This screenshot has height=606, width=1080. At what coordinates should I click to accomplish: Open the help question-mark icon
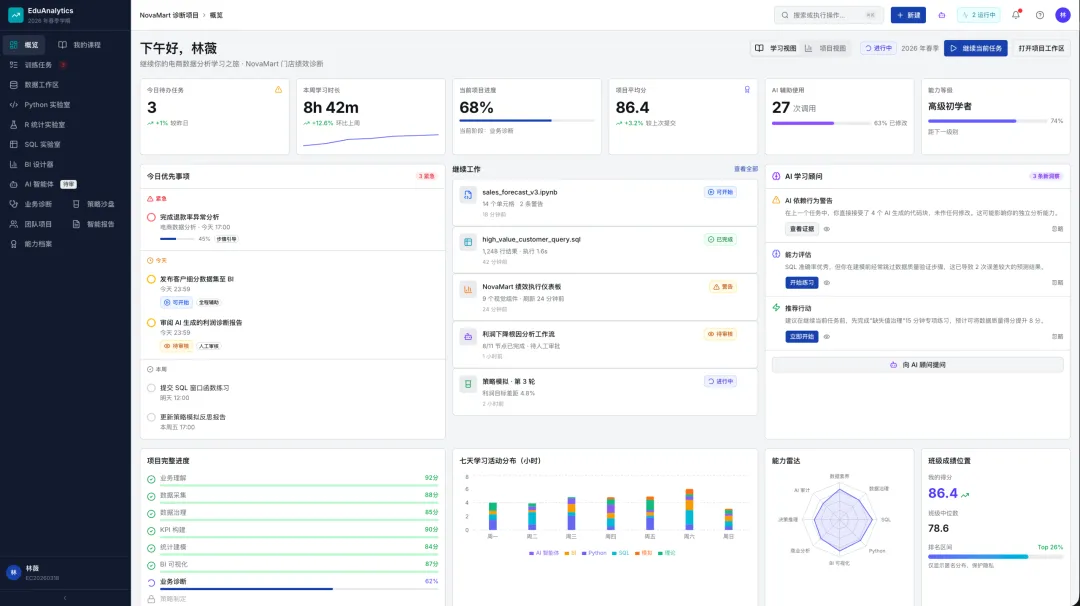click(x=1039, y=14)
